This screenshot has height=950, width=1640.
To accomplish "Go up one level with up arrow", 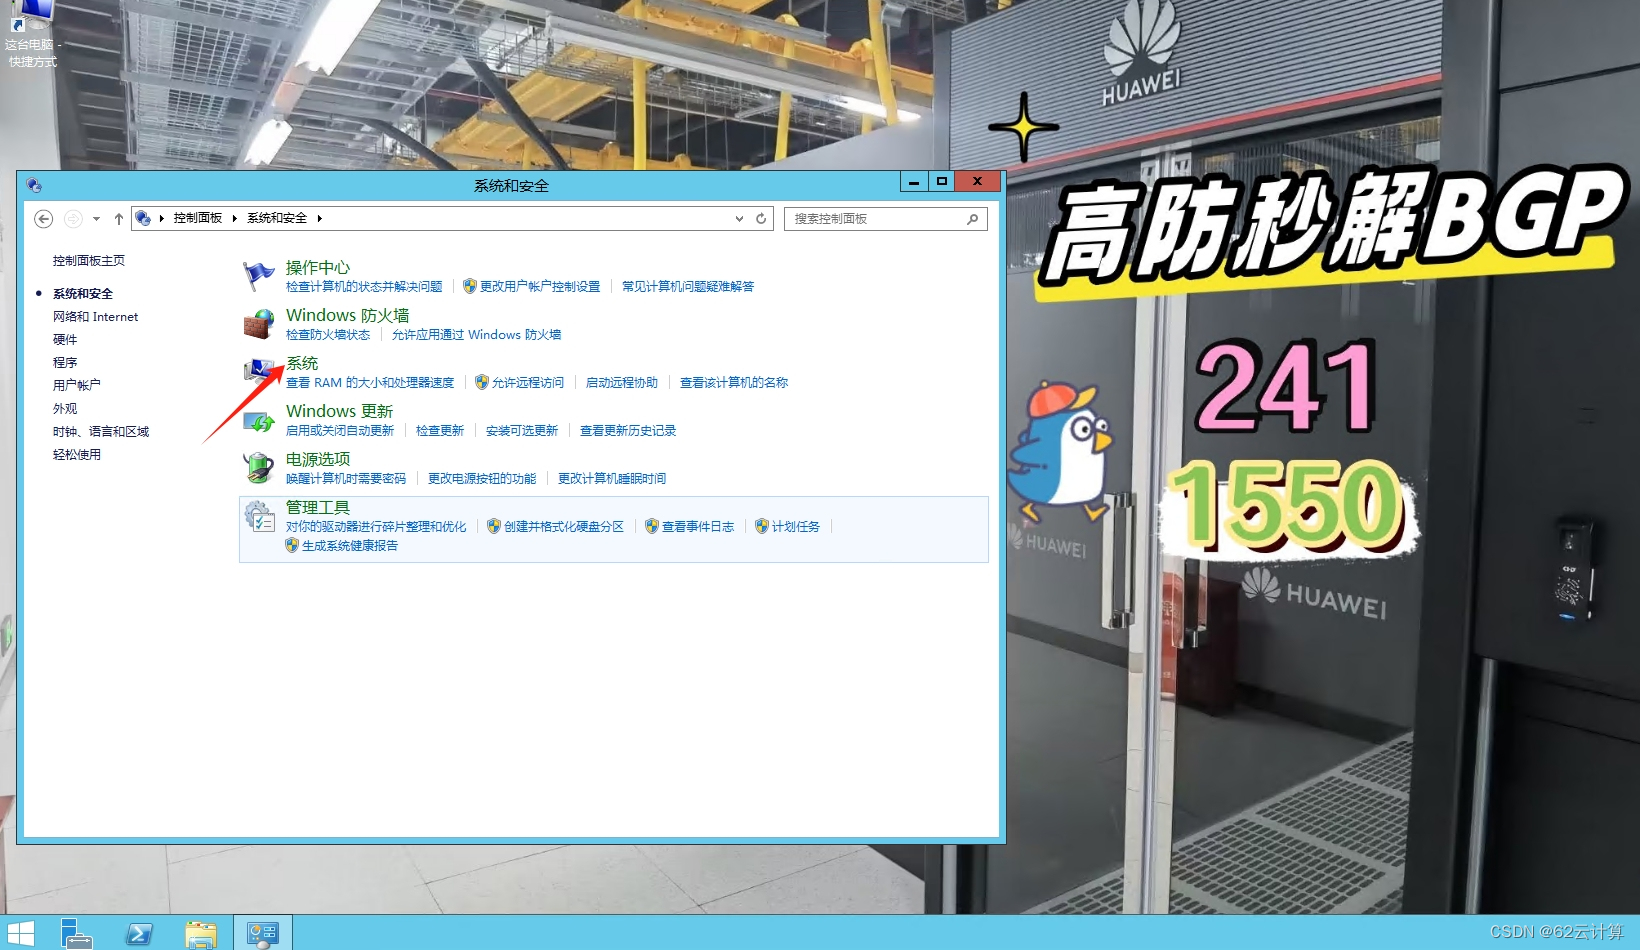I will click(x=119, y=218).
